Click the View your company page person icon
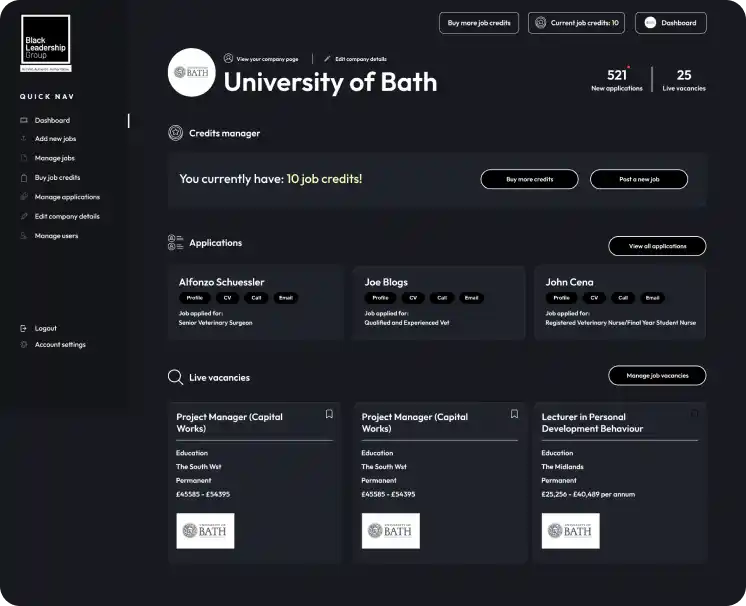The width and height of the screenshot is (746, 606). tap(228, 59)
